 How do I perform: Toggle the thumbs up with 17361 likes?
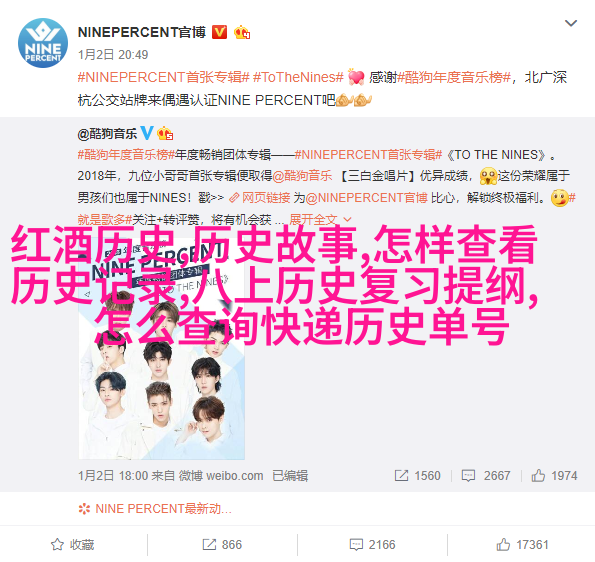[x=523, y=545]
